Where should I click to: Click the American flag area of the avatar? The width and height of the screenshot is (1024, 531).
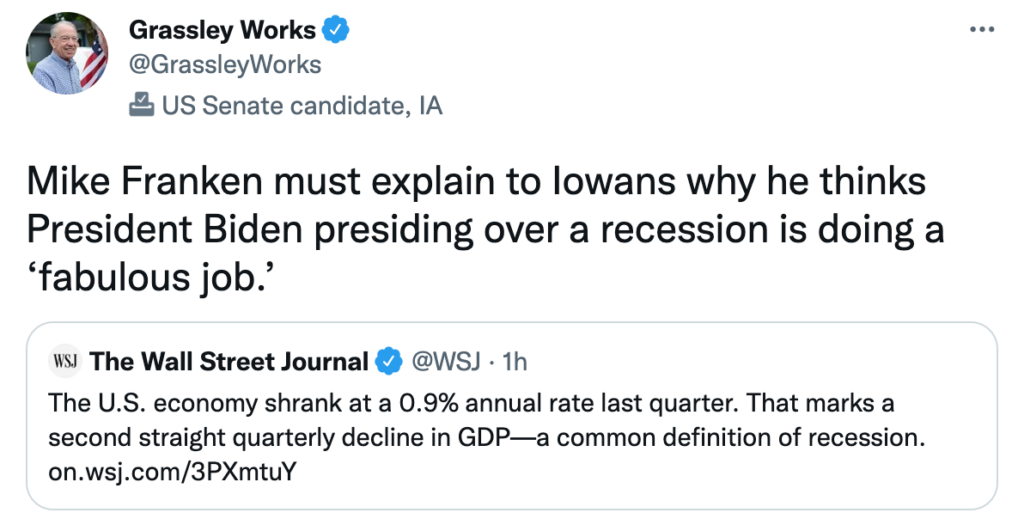pyautogui.click(x=94, y=61)
